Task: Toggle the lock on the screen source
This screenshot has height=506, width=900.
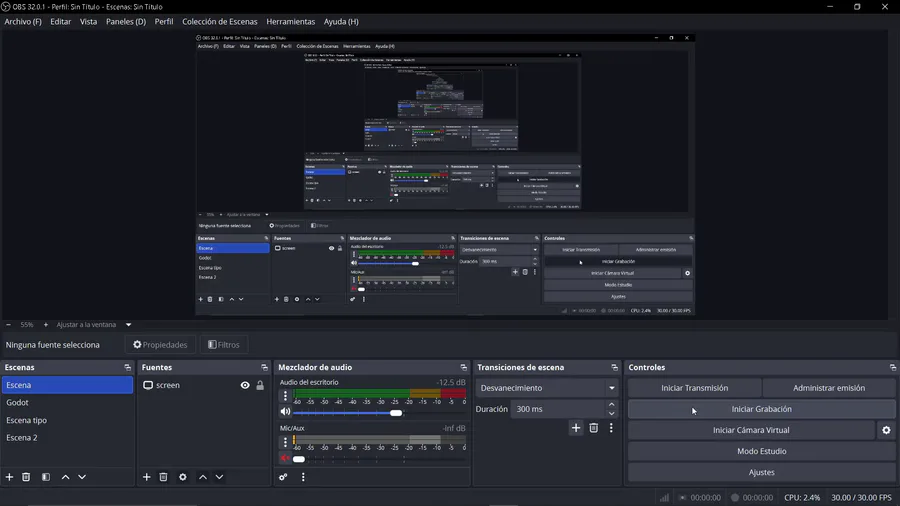Action: tap(260, 385)
